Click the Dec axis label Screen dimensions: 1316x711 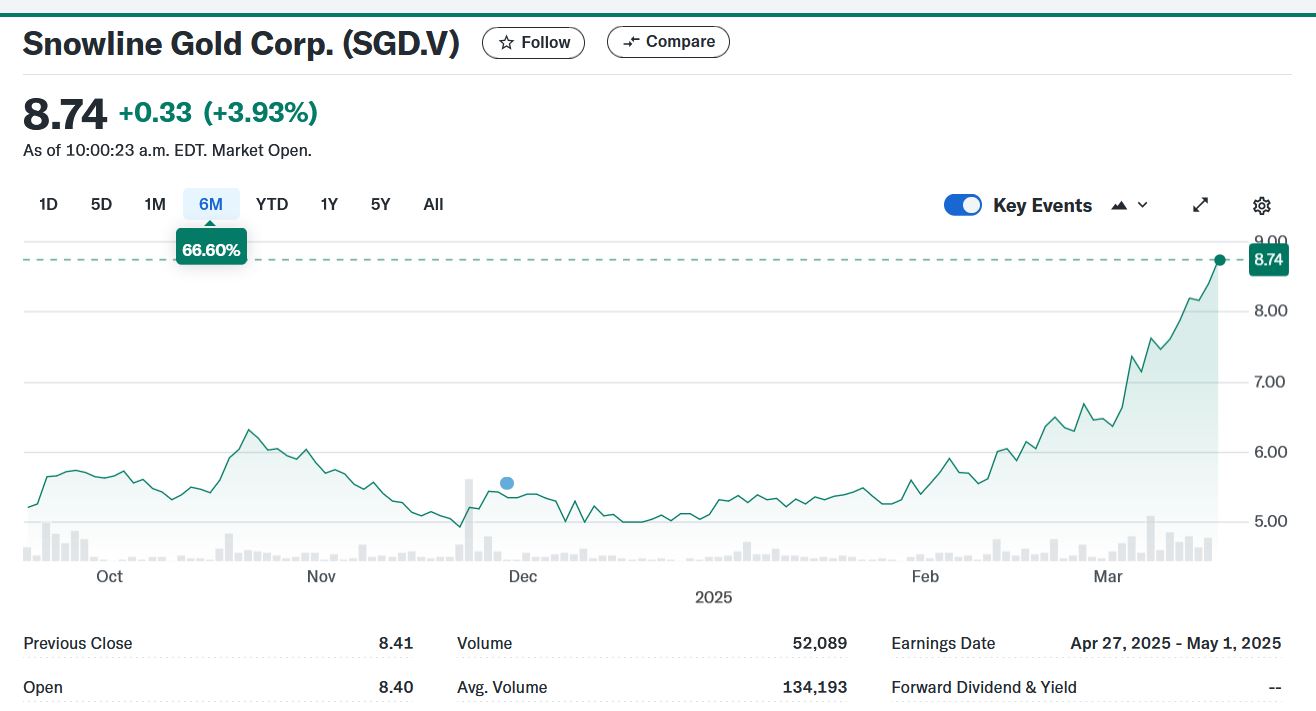click(523, 576)
